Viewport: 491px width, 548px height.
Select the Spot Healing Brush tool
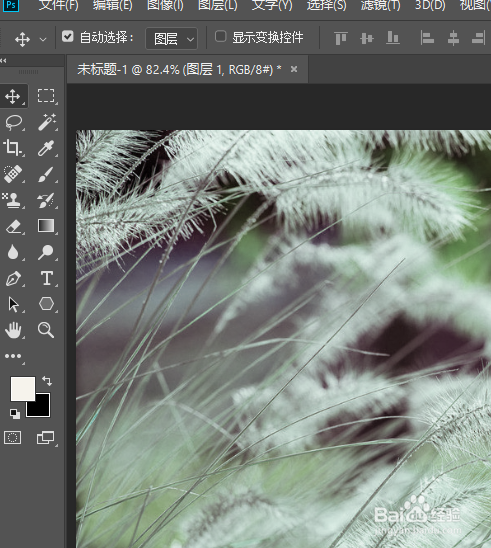13,174
